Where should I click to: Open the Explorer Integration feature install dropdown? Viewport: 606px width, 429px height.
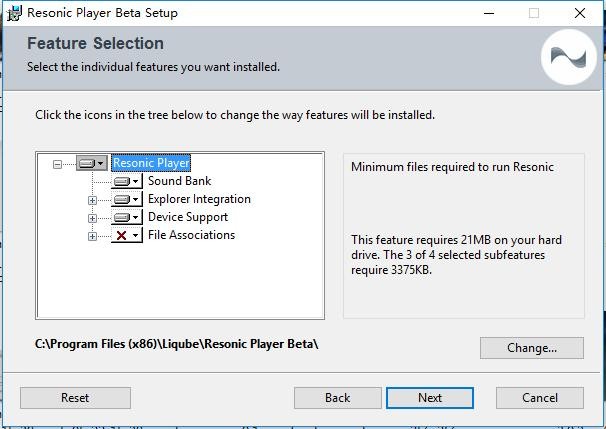[127, 199]
